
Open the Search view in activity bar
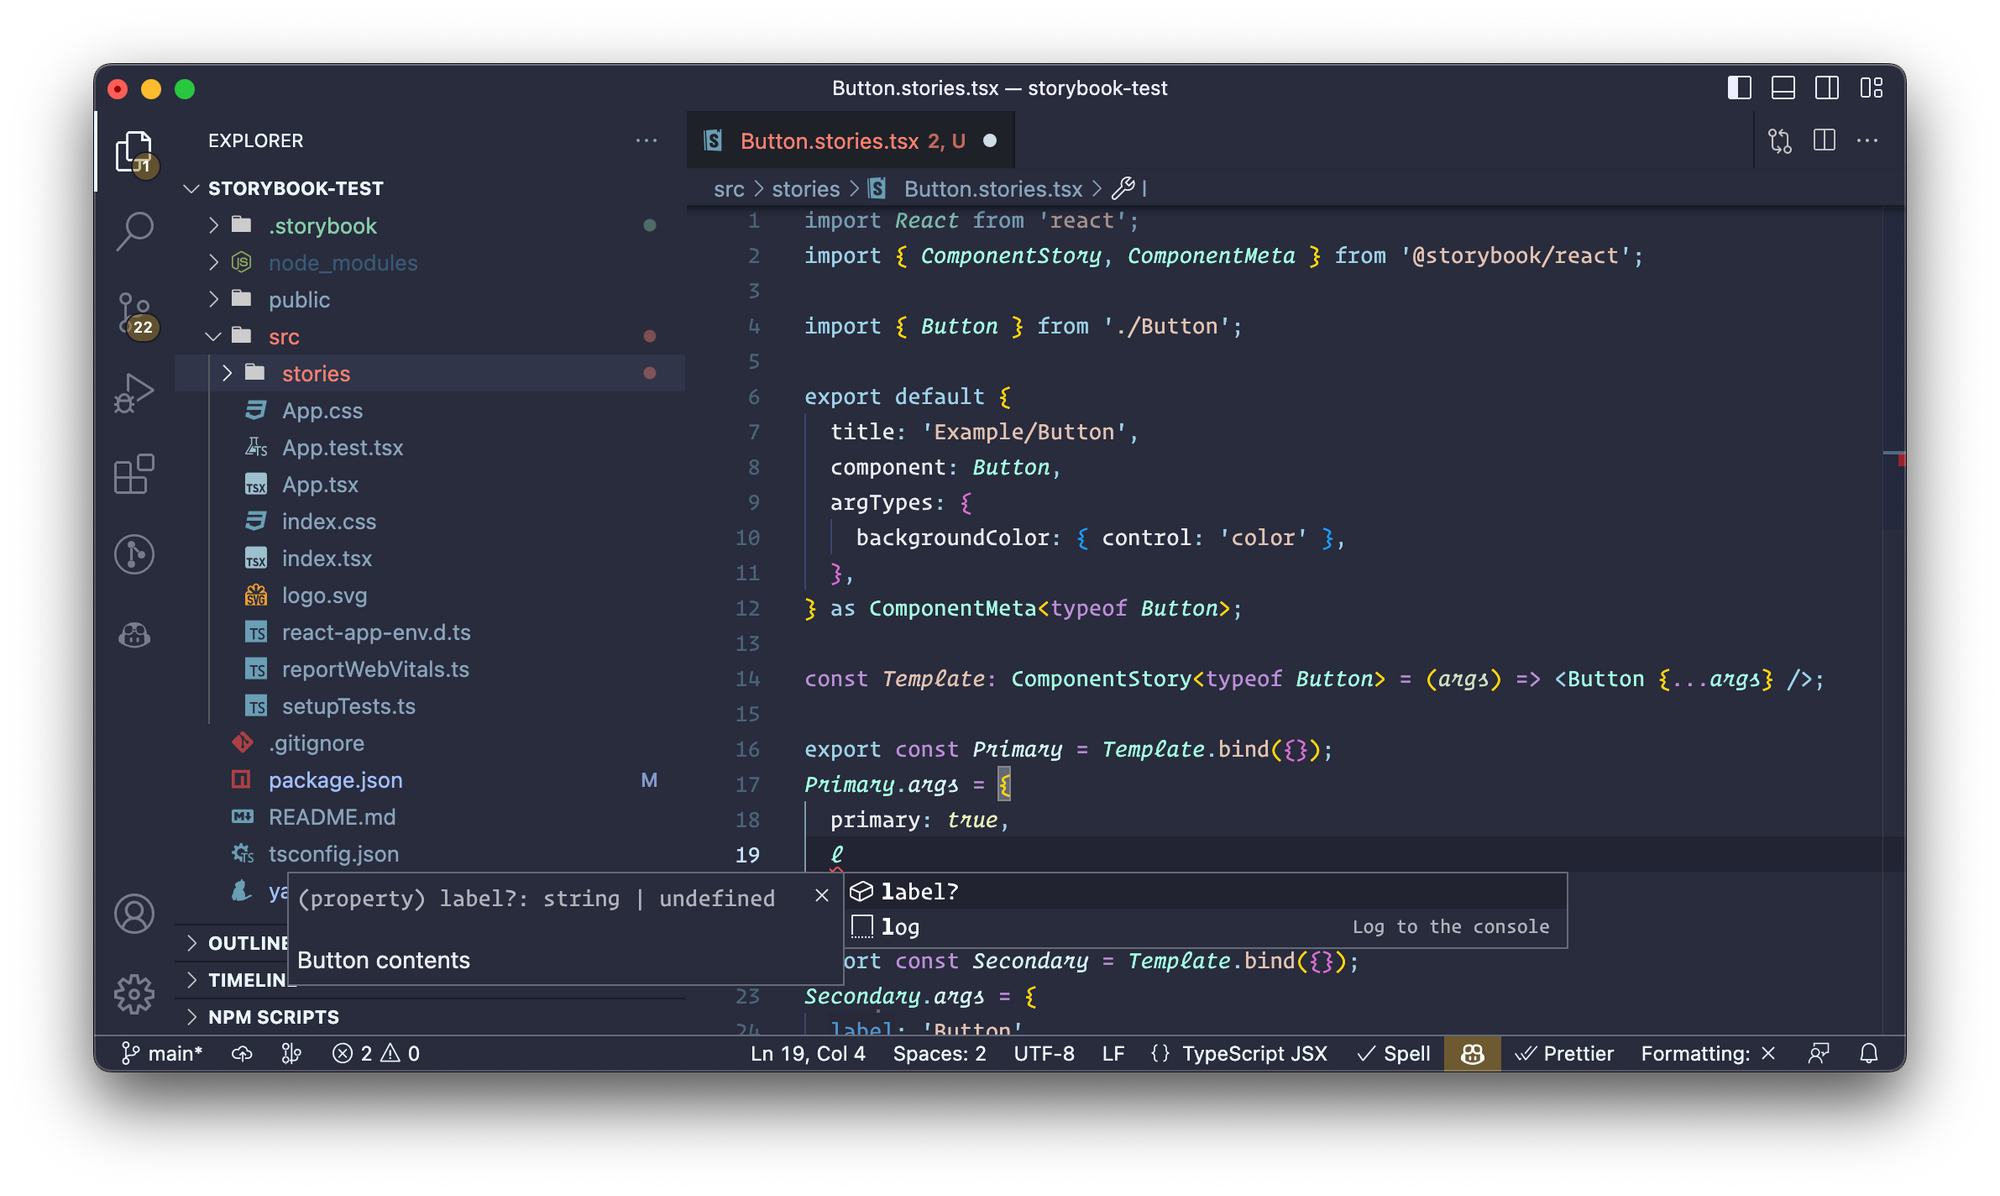134,230
